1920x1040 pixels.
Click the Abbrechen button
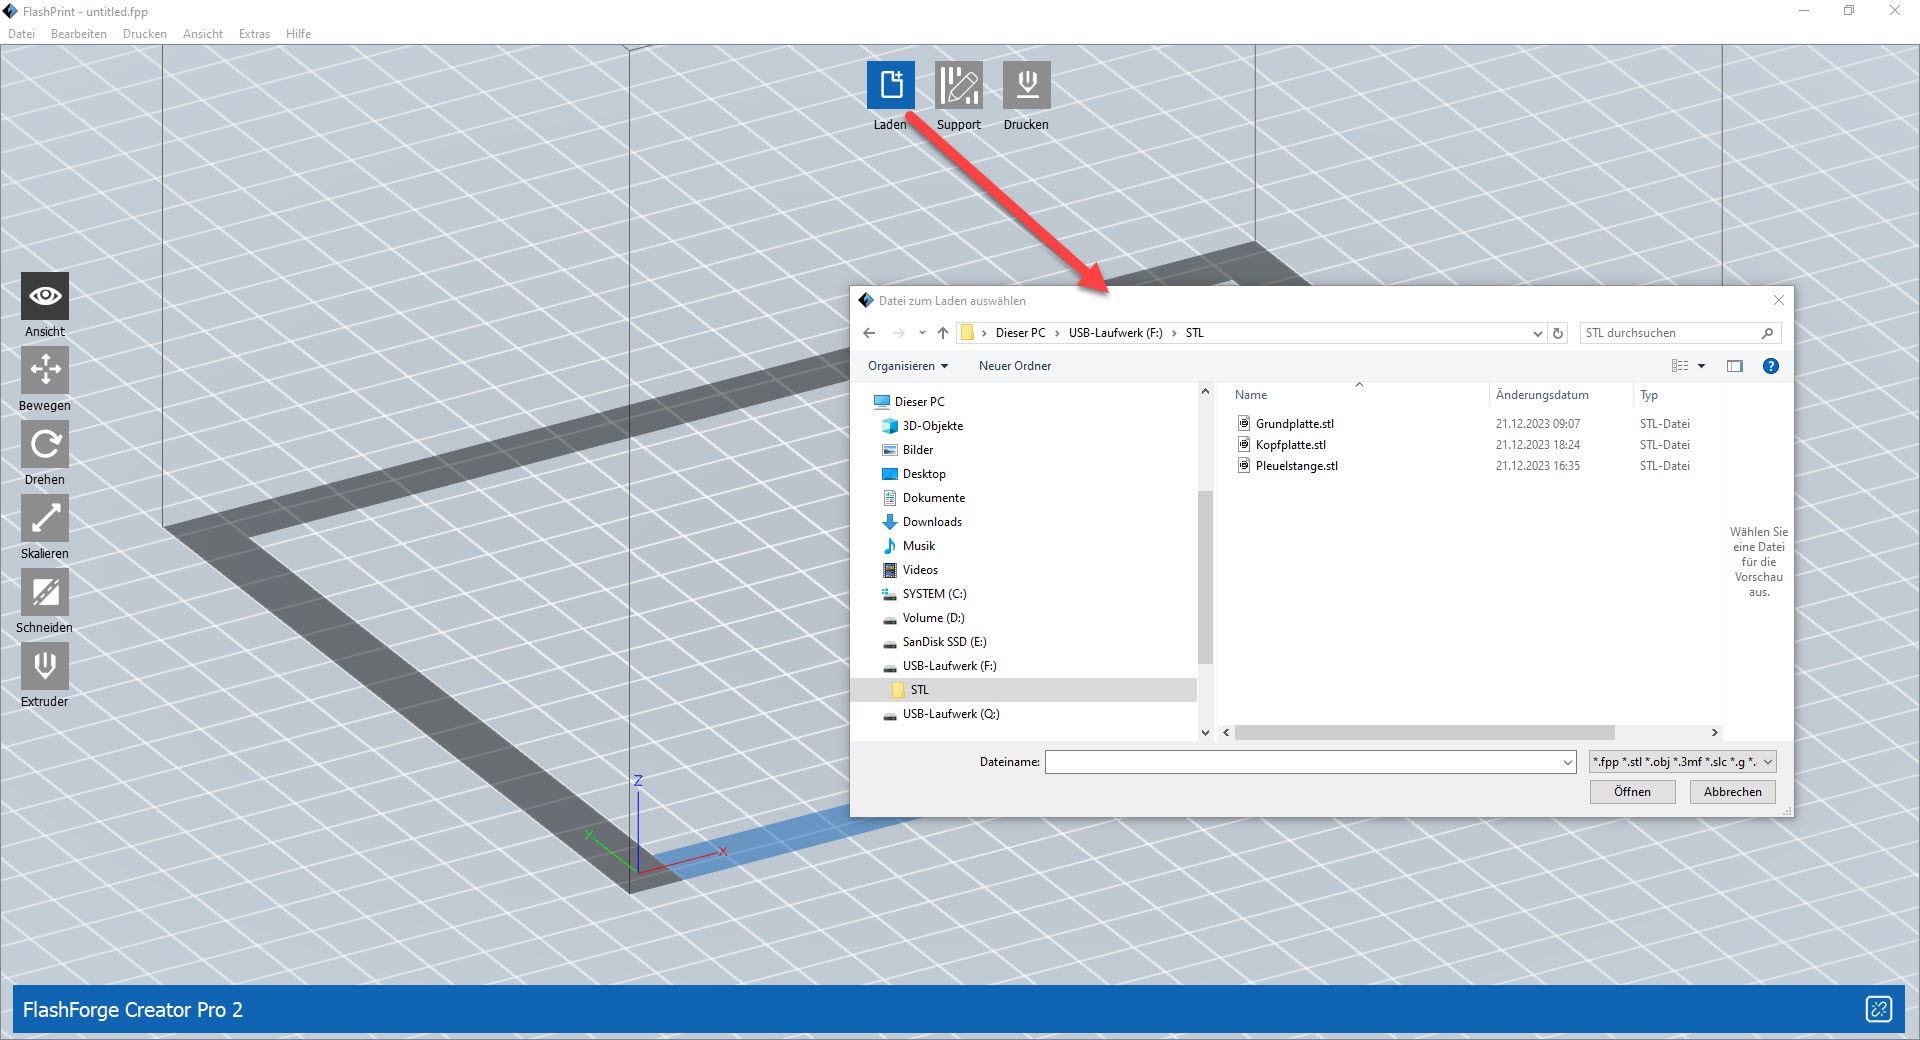point(1733,792)
